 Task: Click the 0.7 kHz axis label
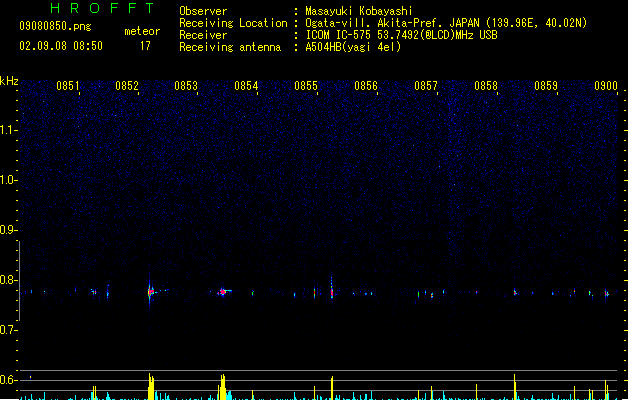[9, 330]
